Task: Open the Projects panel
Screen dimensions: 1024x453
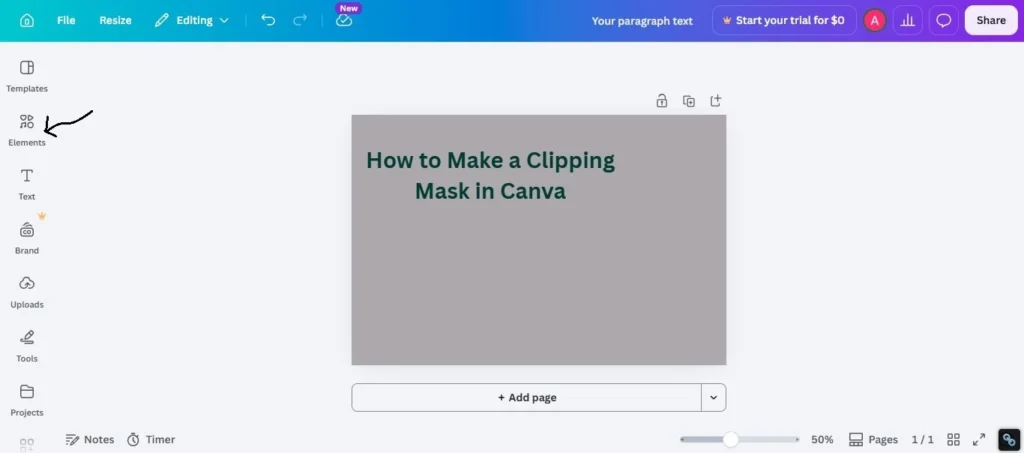Action: pos(27,400)
